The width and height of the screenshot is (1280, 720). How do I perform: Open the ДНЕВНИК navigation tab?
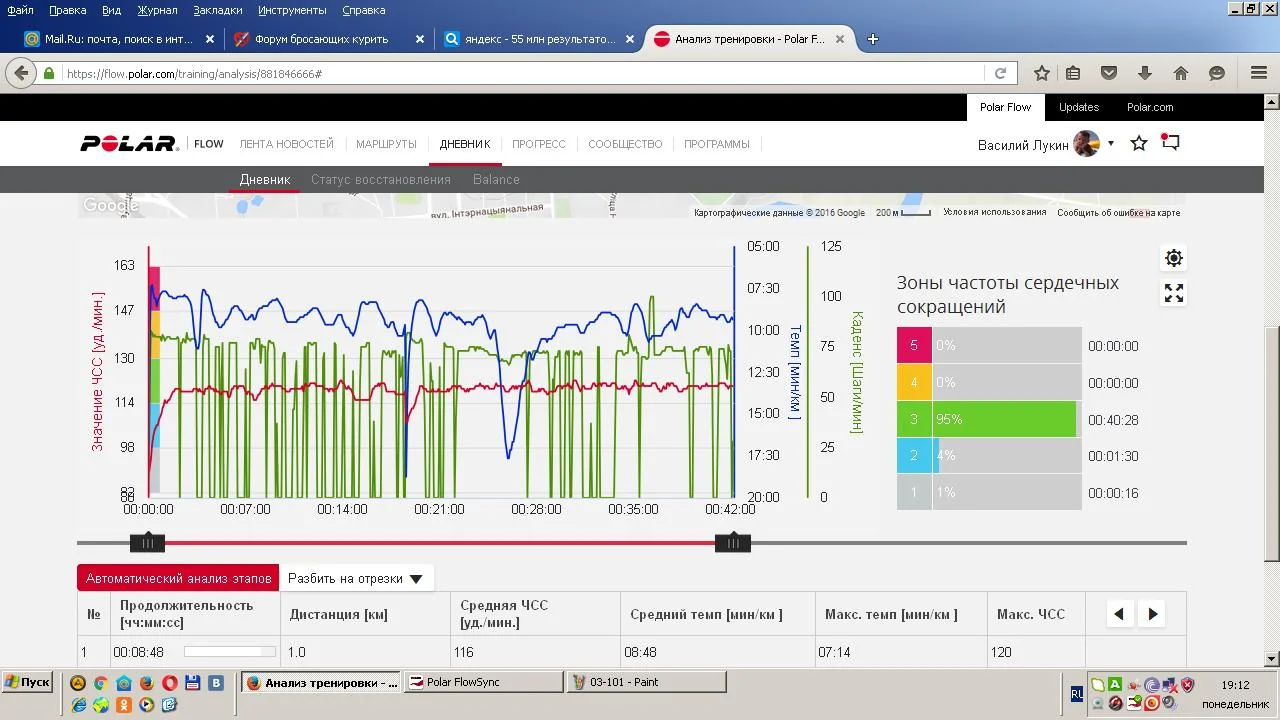tap(465, 144)
